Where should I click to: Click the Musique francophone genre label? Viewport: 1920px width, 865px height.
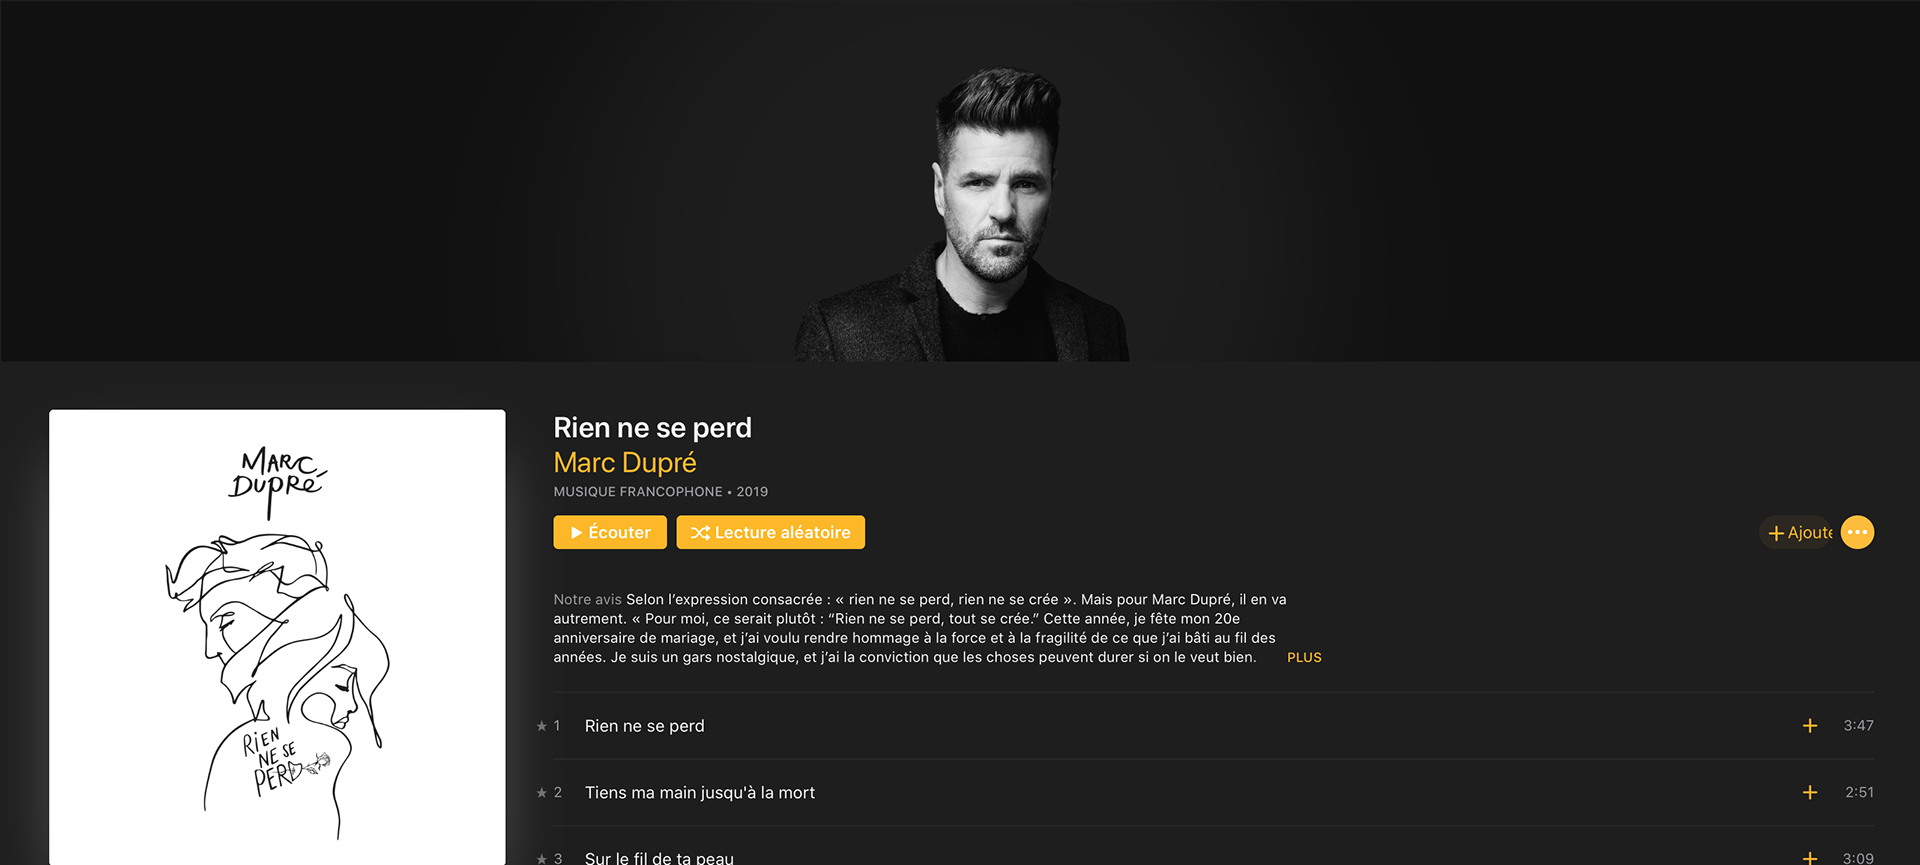point(638,492)
